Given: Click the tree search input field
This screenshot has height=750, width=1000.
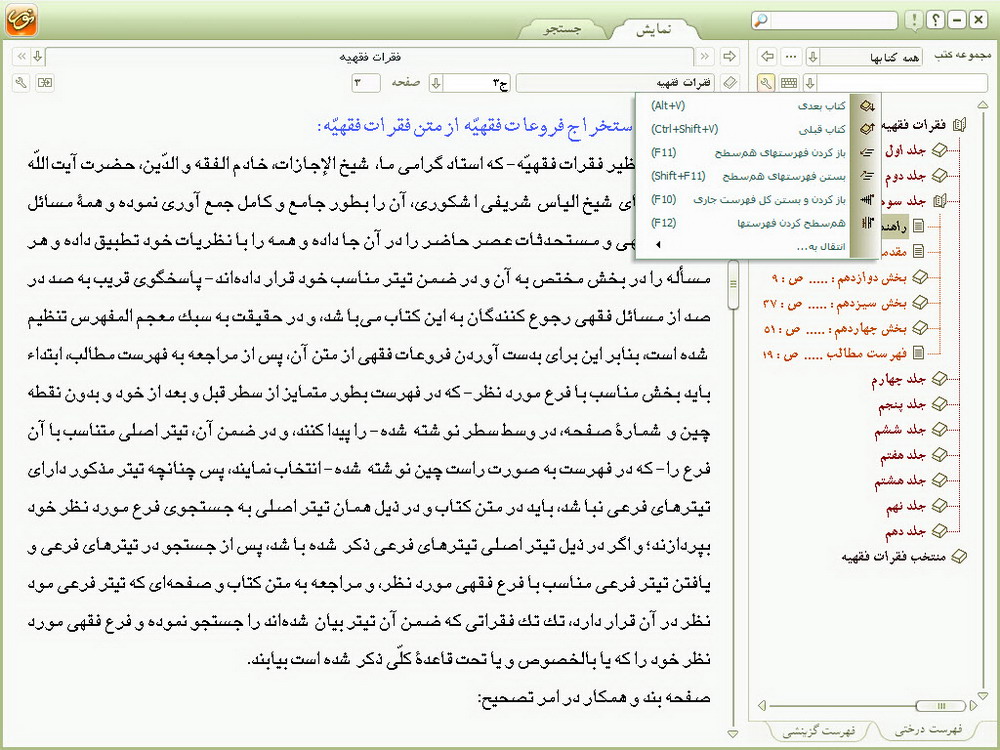Looking at the screenshot, I should tap(902, 83).
